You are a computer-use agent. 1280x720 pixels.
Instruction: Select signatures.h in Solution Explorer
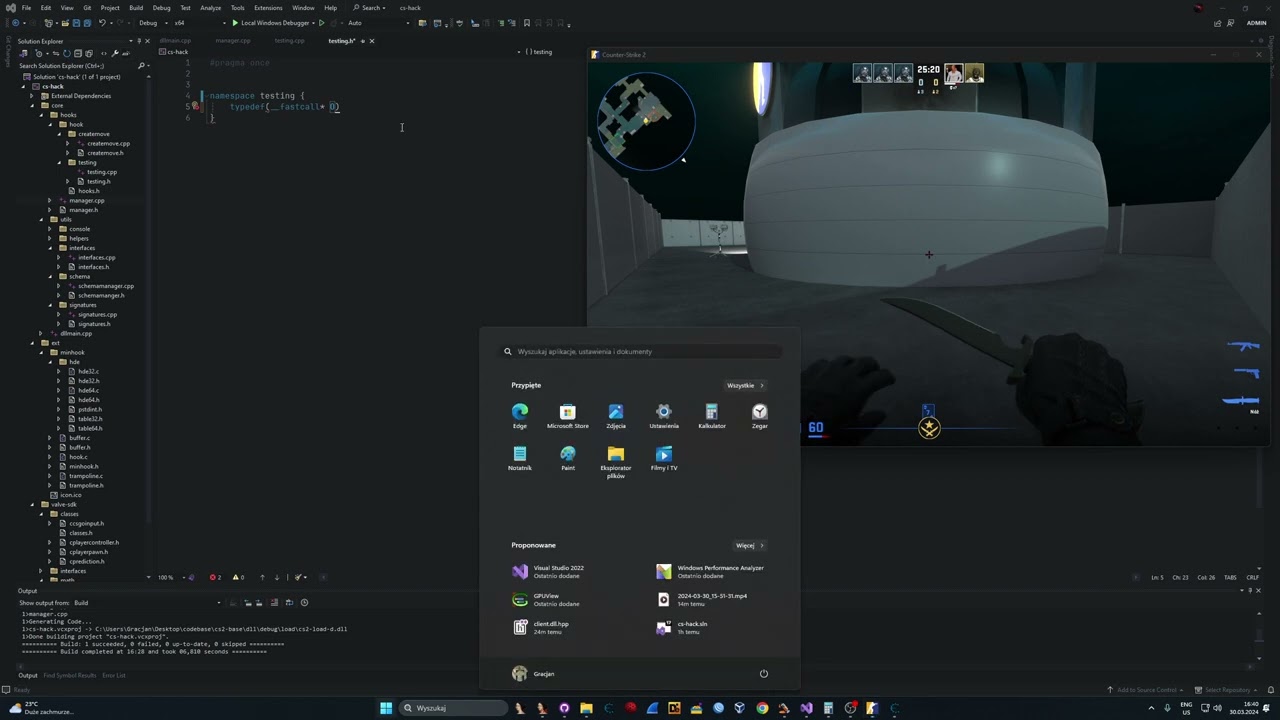94,324
